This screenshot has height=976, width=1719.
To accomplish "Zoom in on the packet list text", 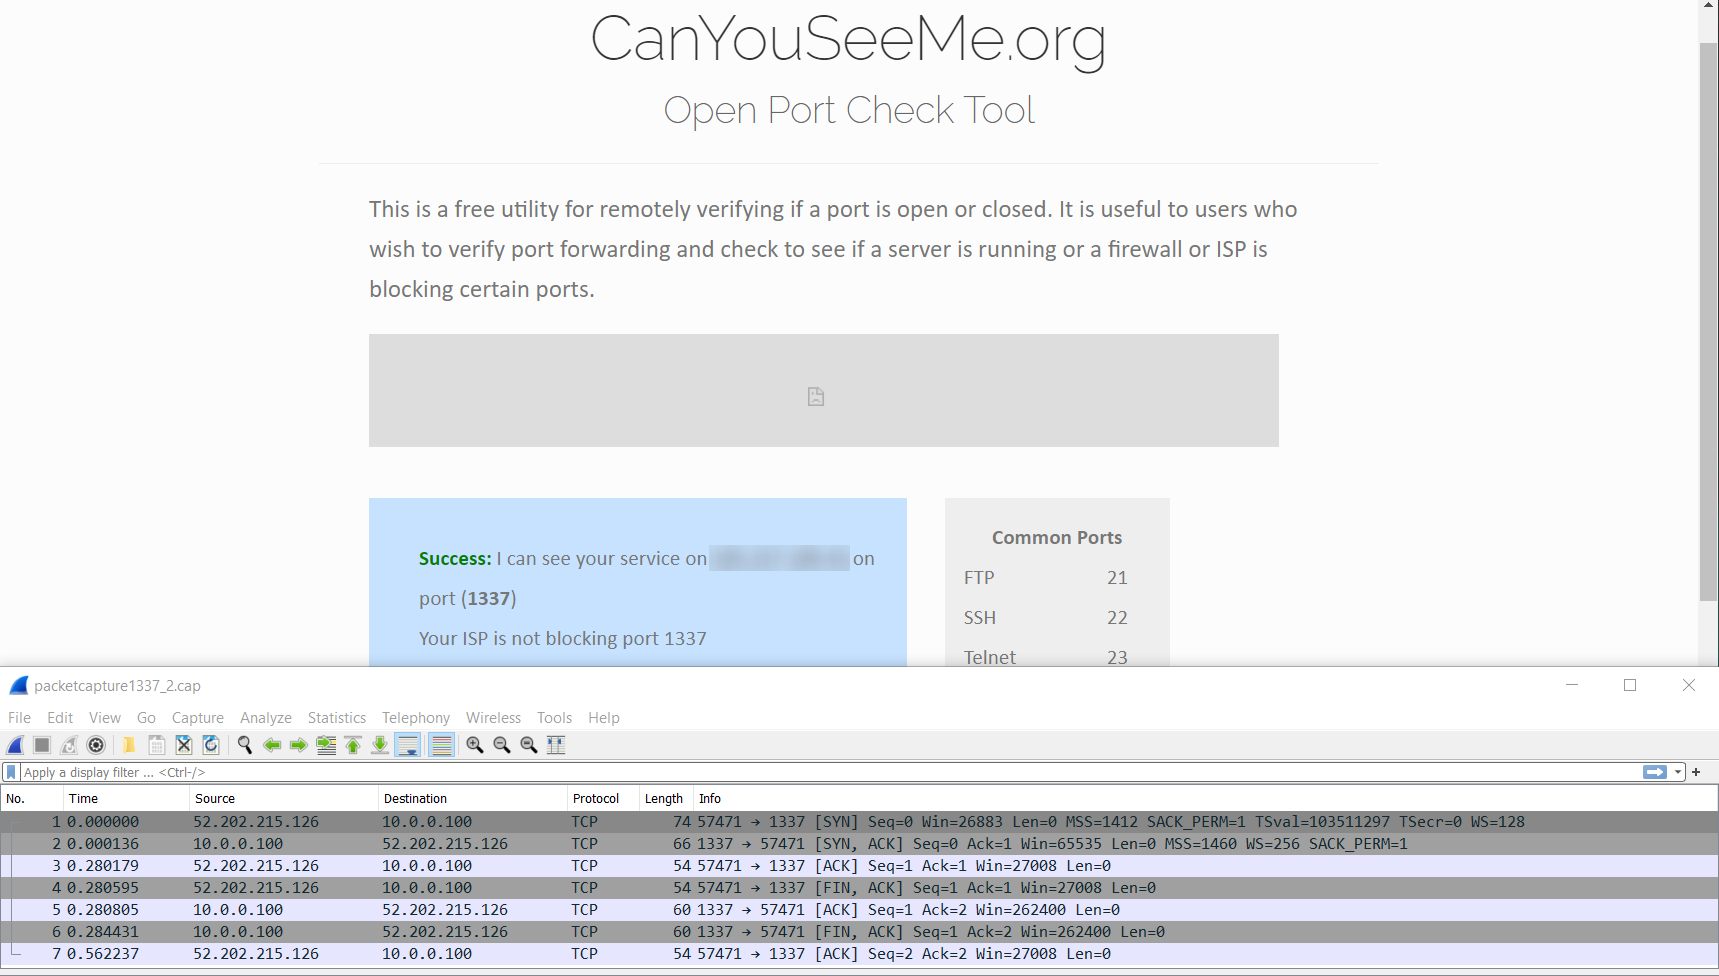I will coord(475,745).
